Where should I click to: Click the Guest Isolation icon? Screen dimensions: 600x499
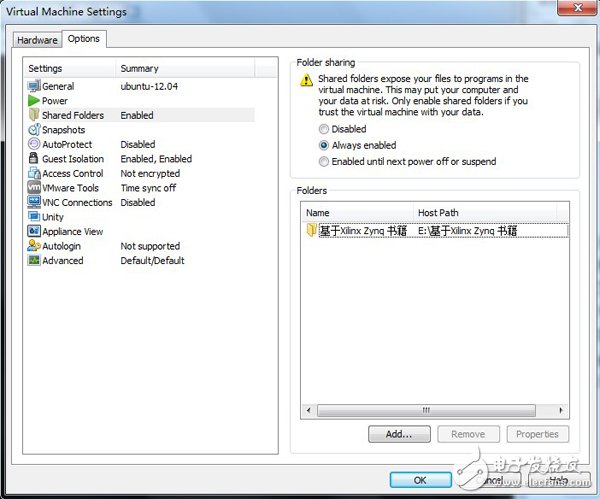coord(34,159)
